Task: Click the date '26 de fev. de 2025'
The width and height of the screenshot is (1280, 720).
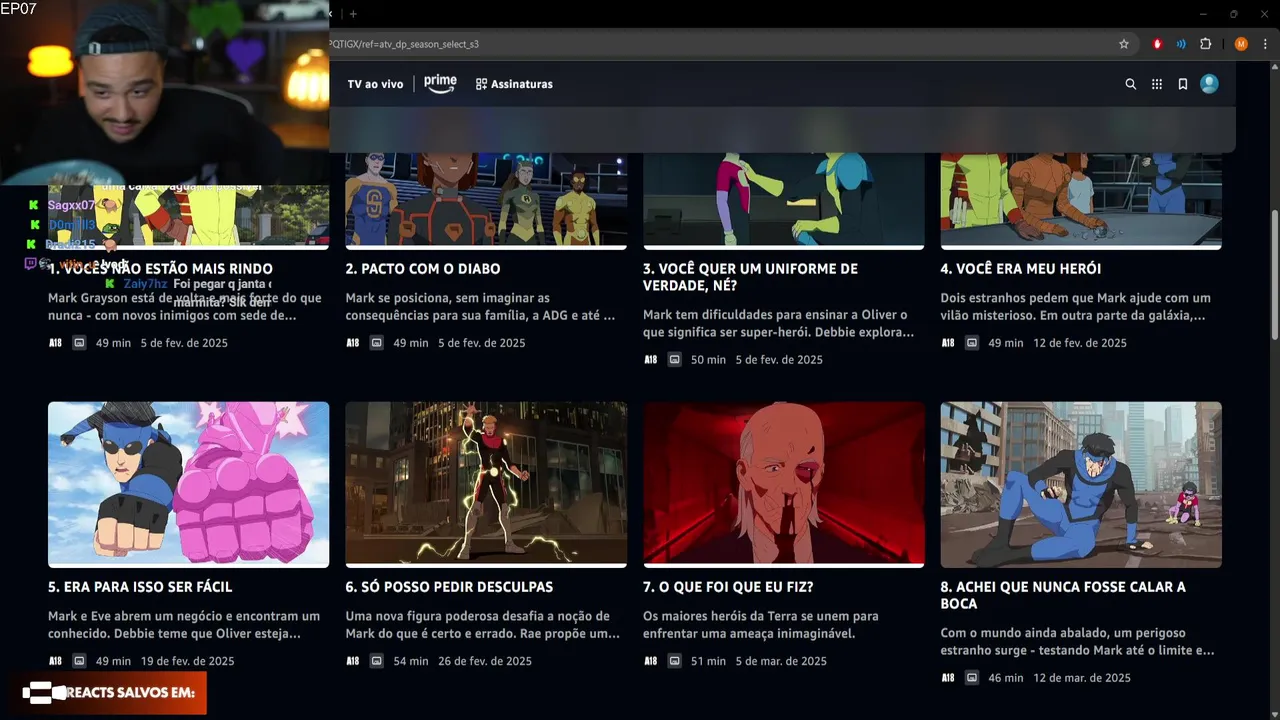Action: 485,661
